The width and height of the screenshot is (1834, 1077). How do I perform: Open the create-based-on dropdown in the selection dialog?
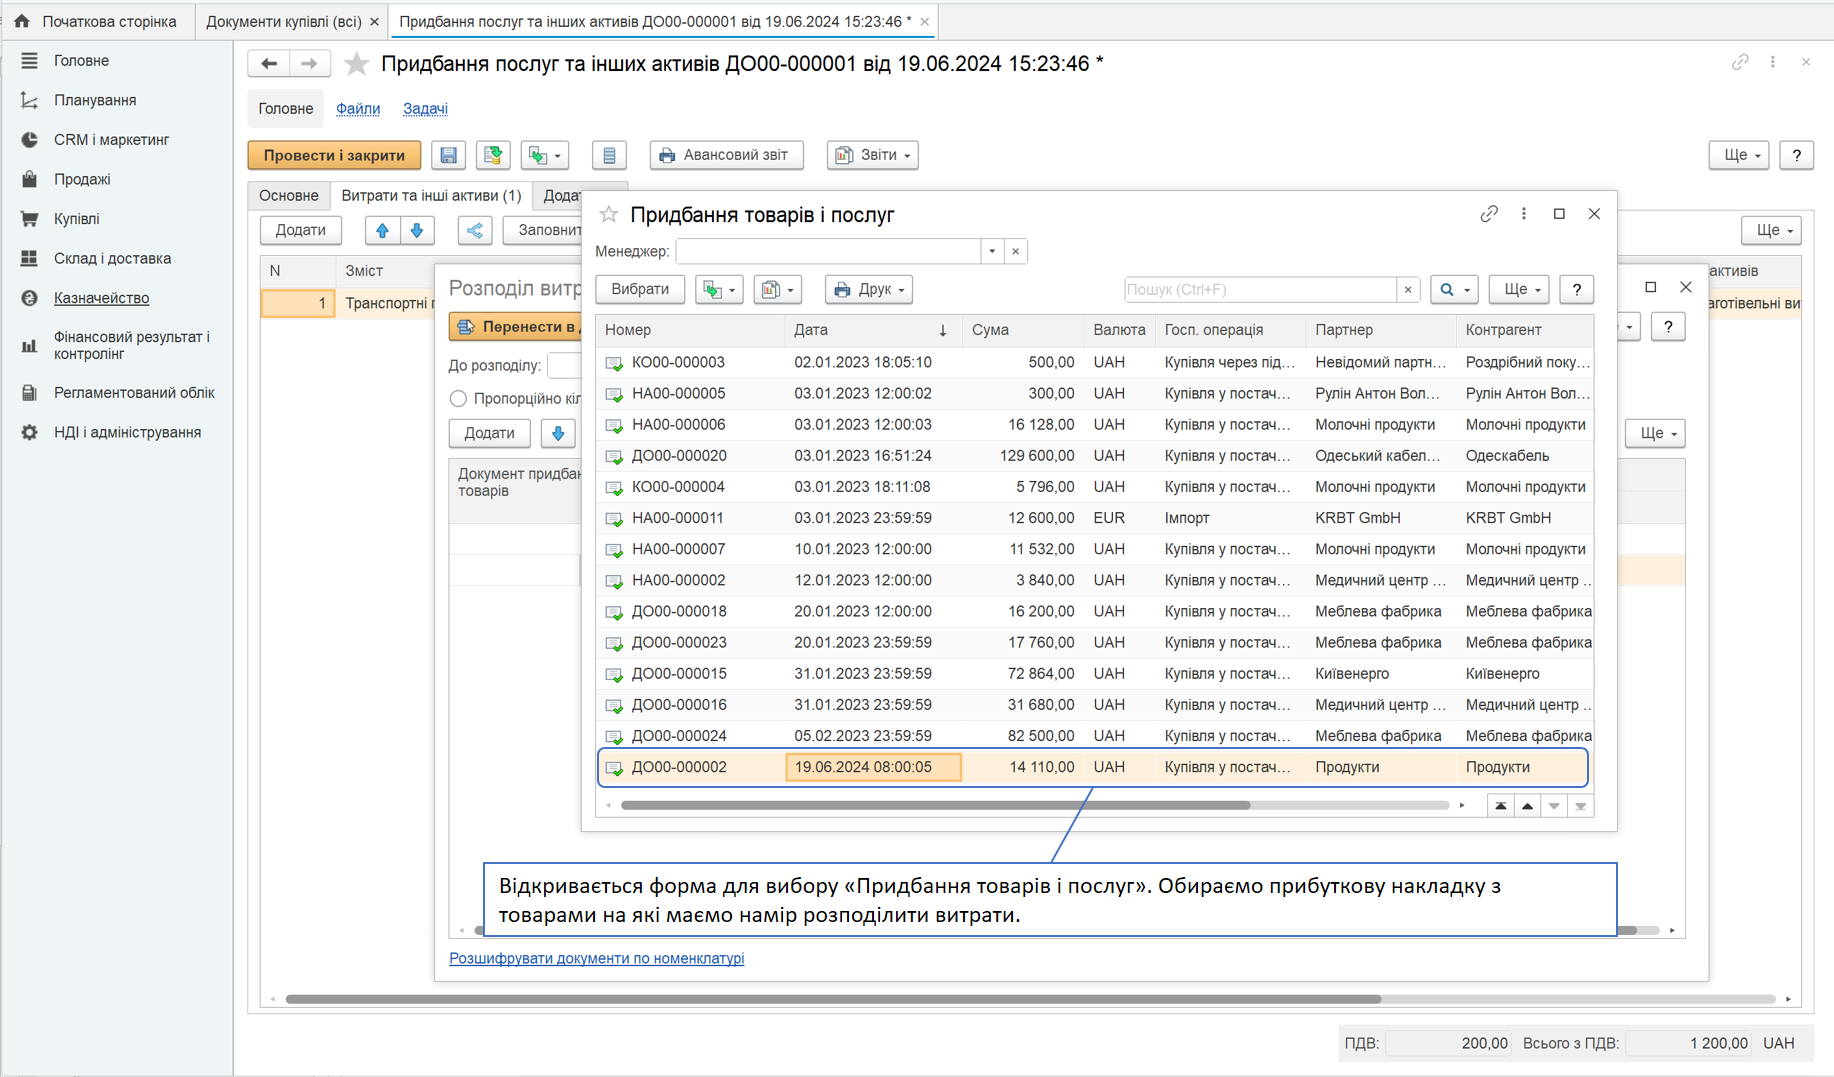[719, 289]
